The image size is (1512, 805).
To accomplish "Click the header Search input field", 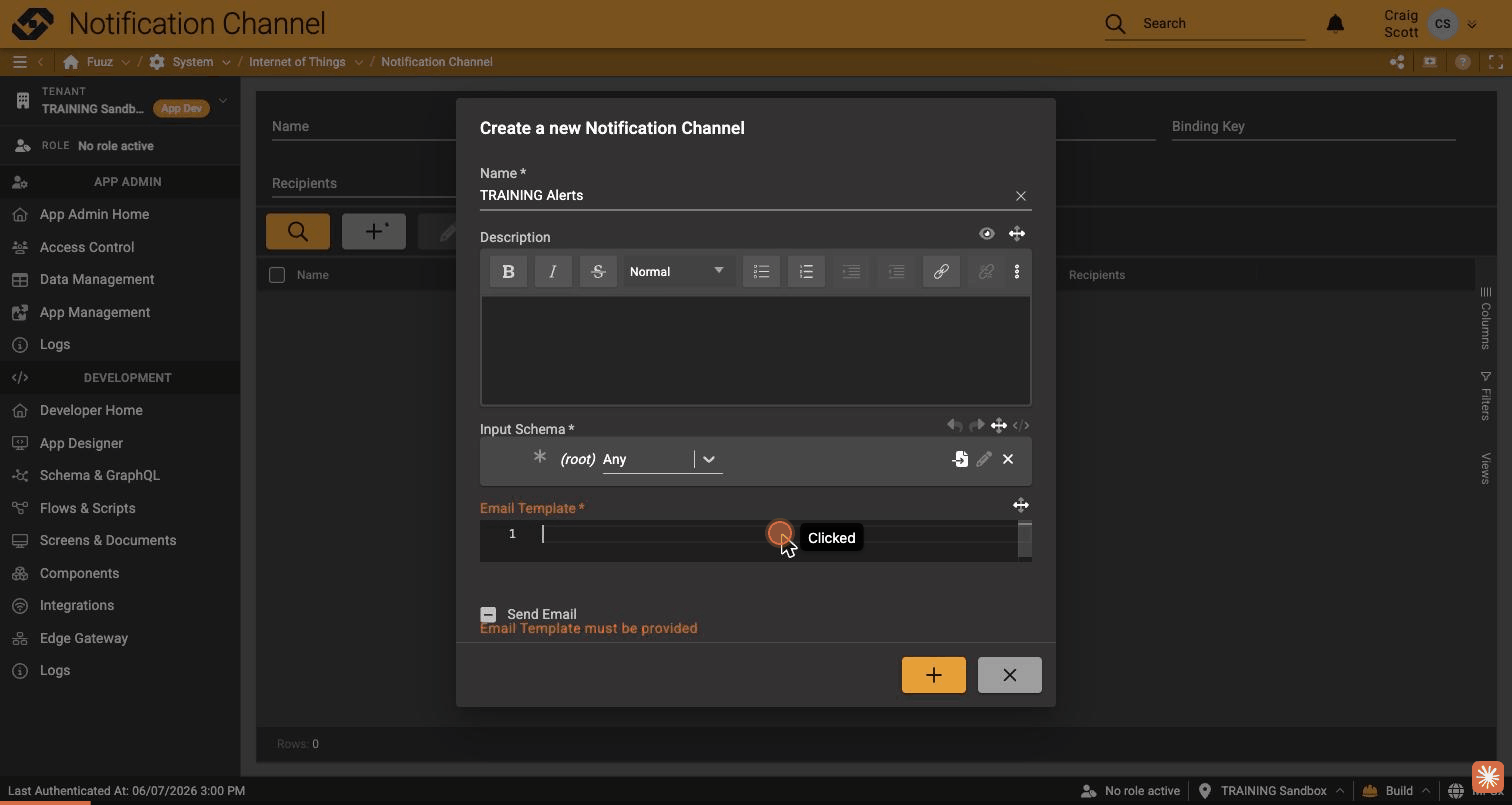I will 1222,23.
